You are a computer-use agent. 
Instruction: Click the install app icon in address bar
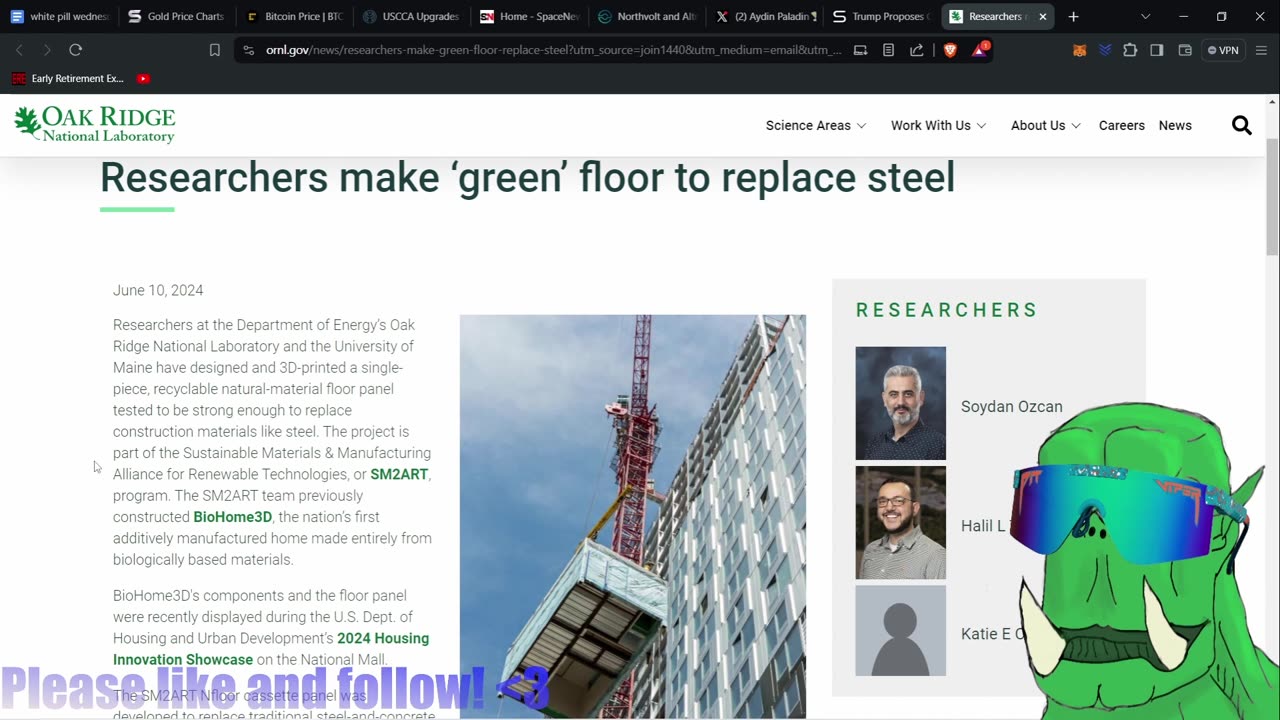point(860,50)
